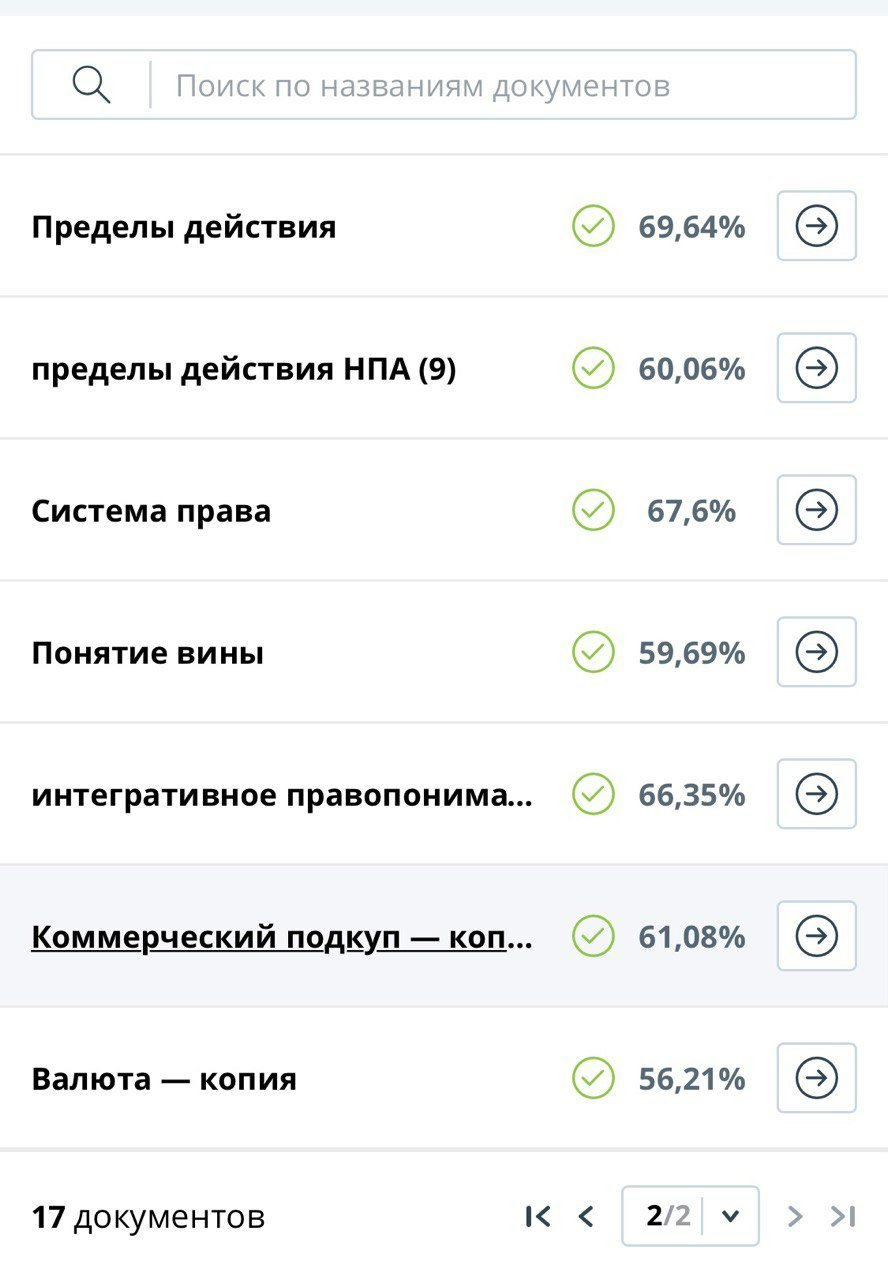The image size is (888, 1280).
Task: Open the Система права document
Action: click(151, 511)
